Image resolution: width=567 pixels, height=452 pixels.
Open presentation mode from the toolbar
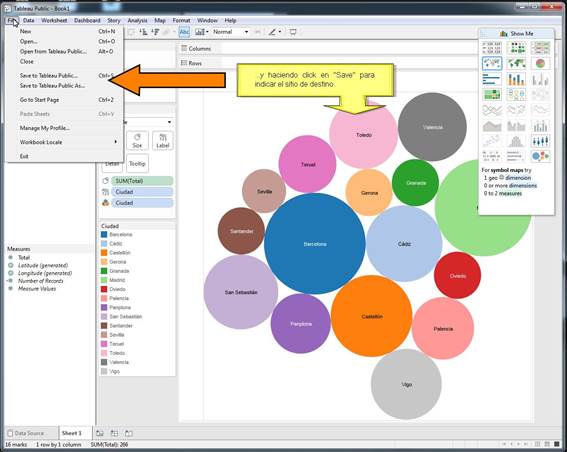pyautogui.click(x=293, y=32)
